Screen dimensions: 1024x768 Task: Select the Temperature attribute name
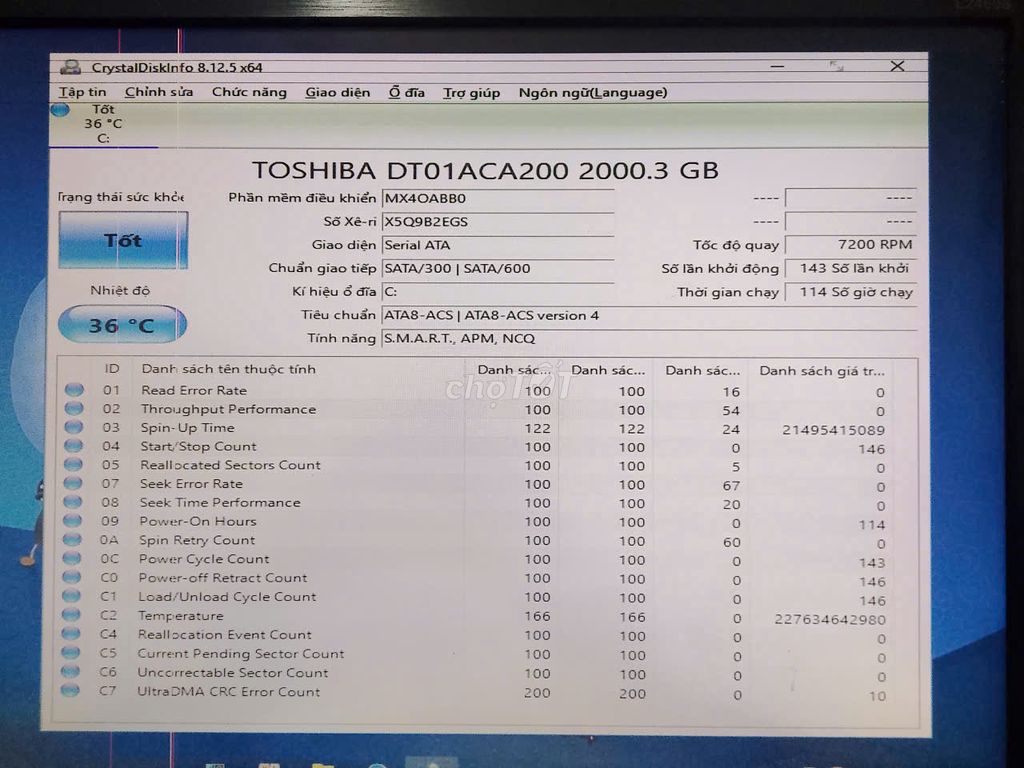pyautogui.click(x=181, y=616)
